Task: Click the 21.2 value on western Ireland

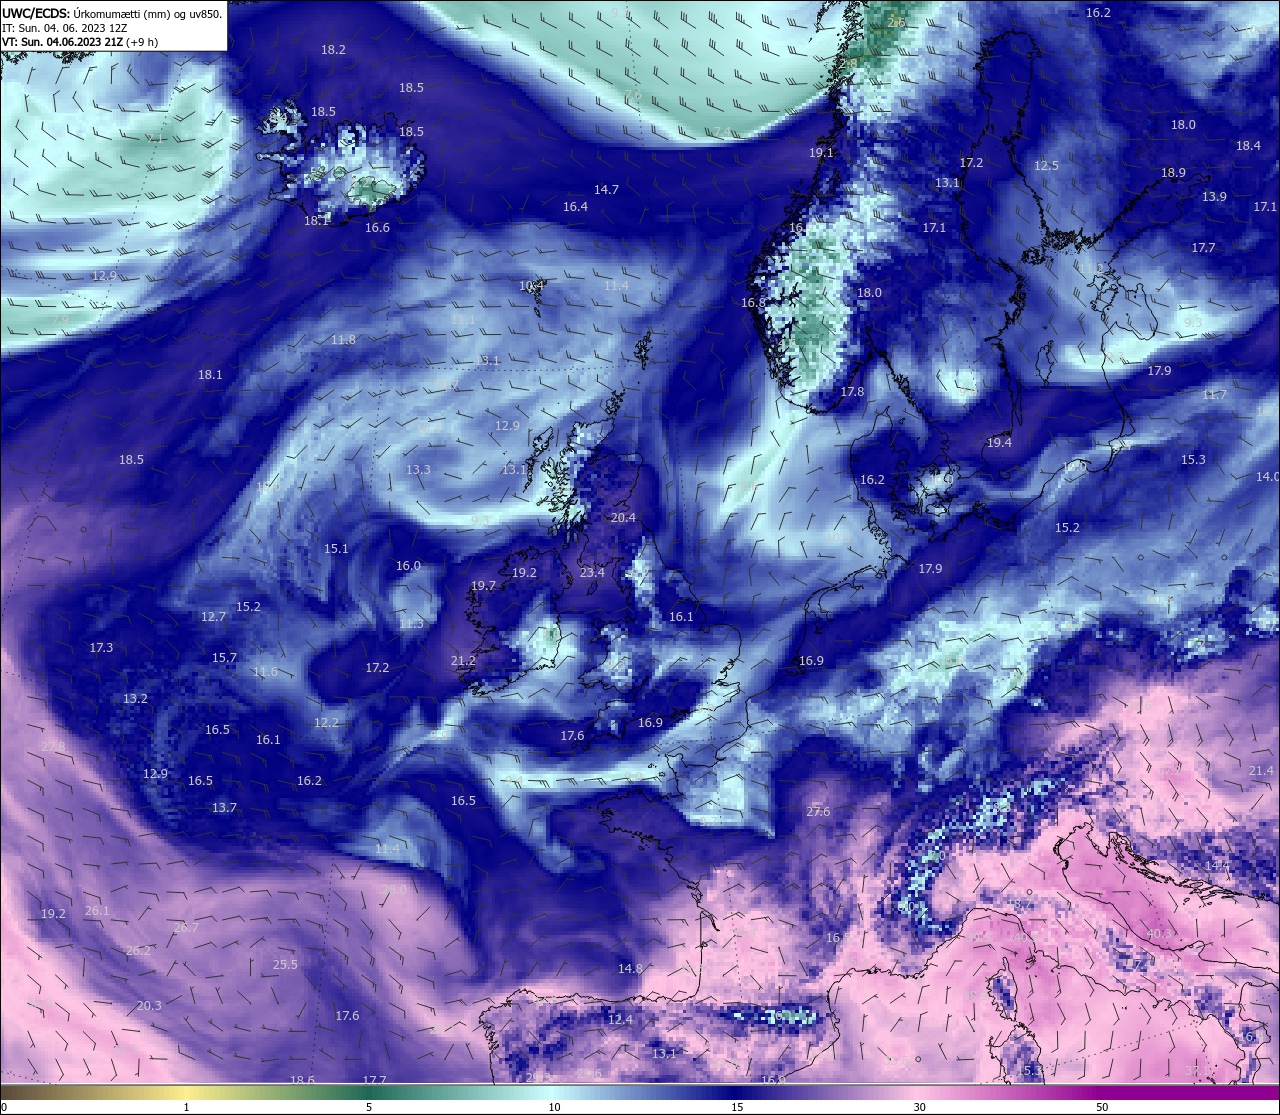Action: (463, 661)
